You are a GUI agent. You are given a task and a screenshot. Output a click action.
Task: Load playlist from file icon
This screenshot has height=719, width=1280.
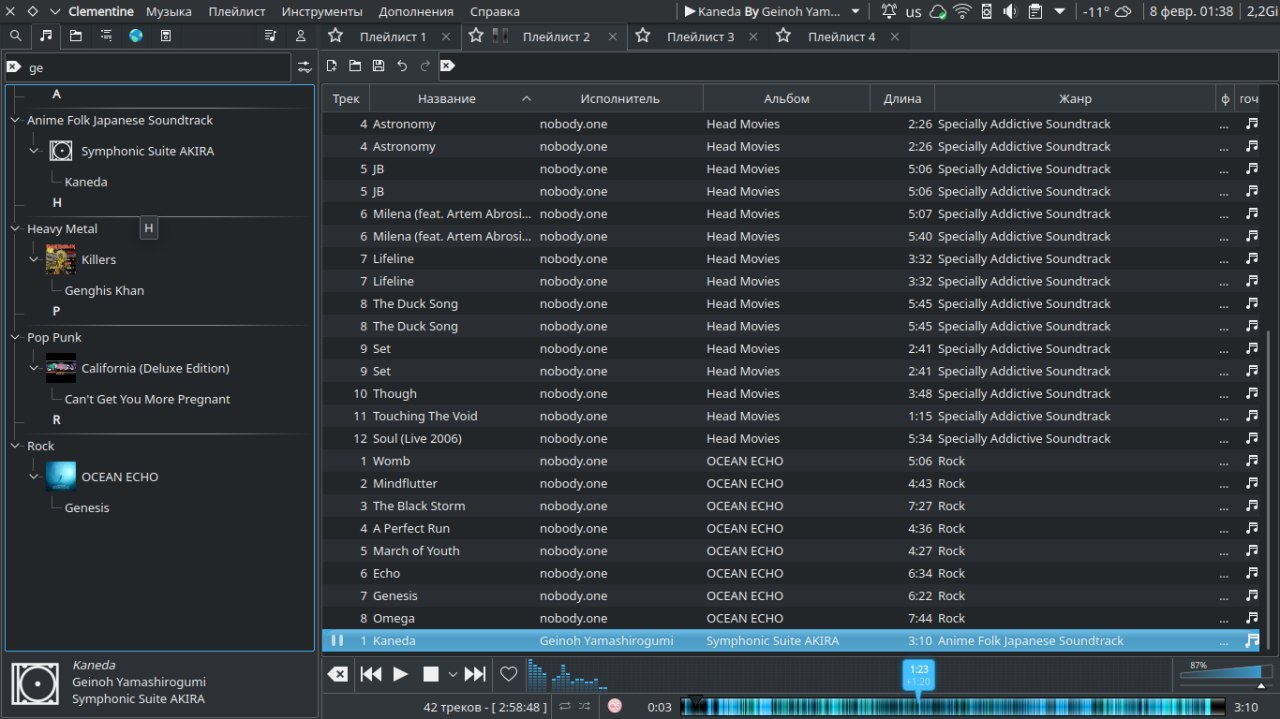[355, 66]
